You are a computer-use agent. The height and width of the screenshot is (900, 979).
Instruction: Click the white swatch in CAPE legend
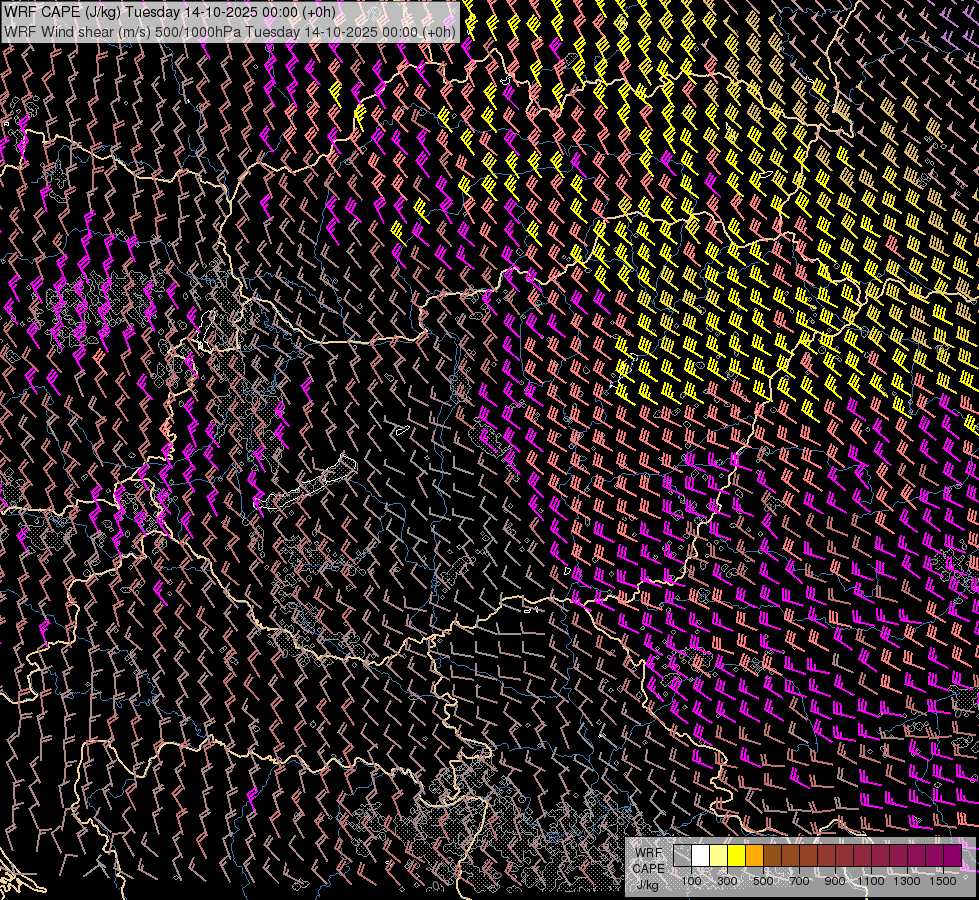point(700,856)
